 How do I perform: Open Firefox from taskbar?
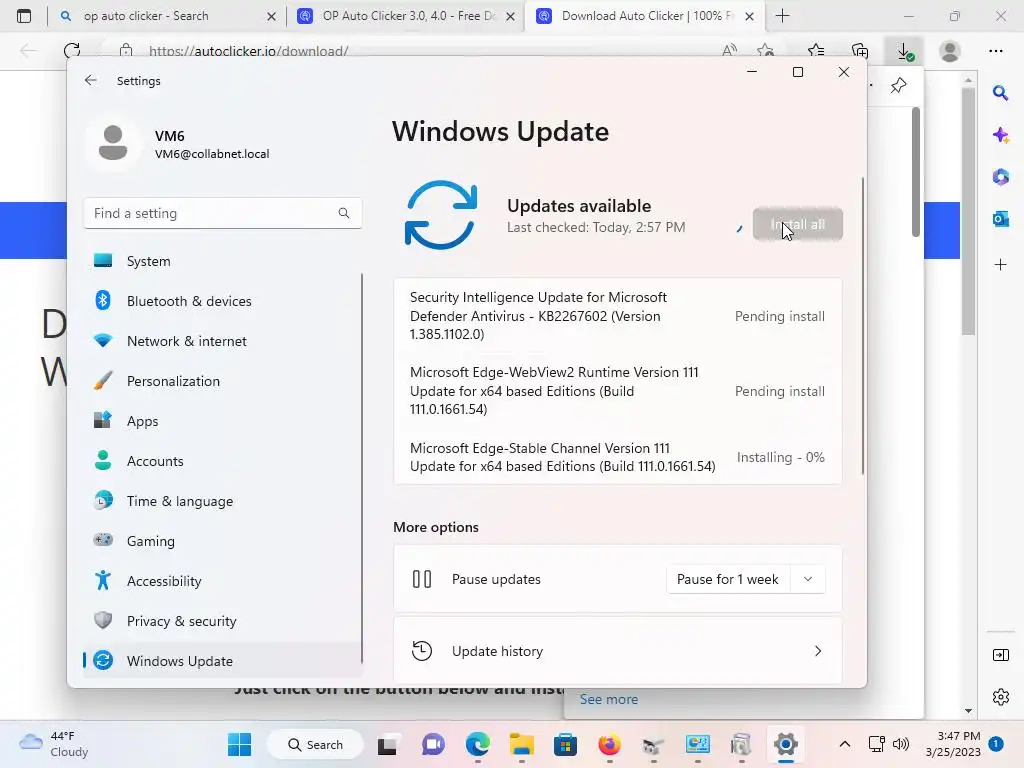click(609, 744)
